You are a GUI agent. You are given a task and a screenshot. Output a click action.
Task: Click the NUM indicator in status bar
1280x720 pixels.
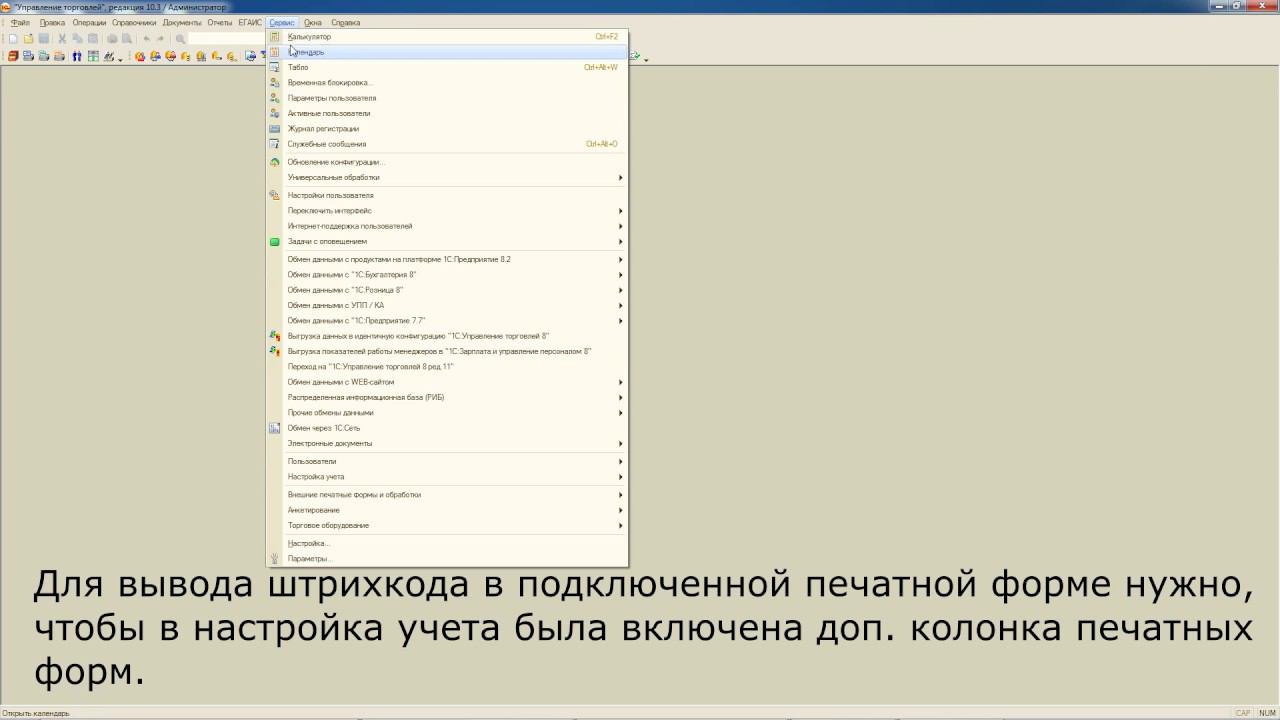(x=1265, y=713)
